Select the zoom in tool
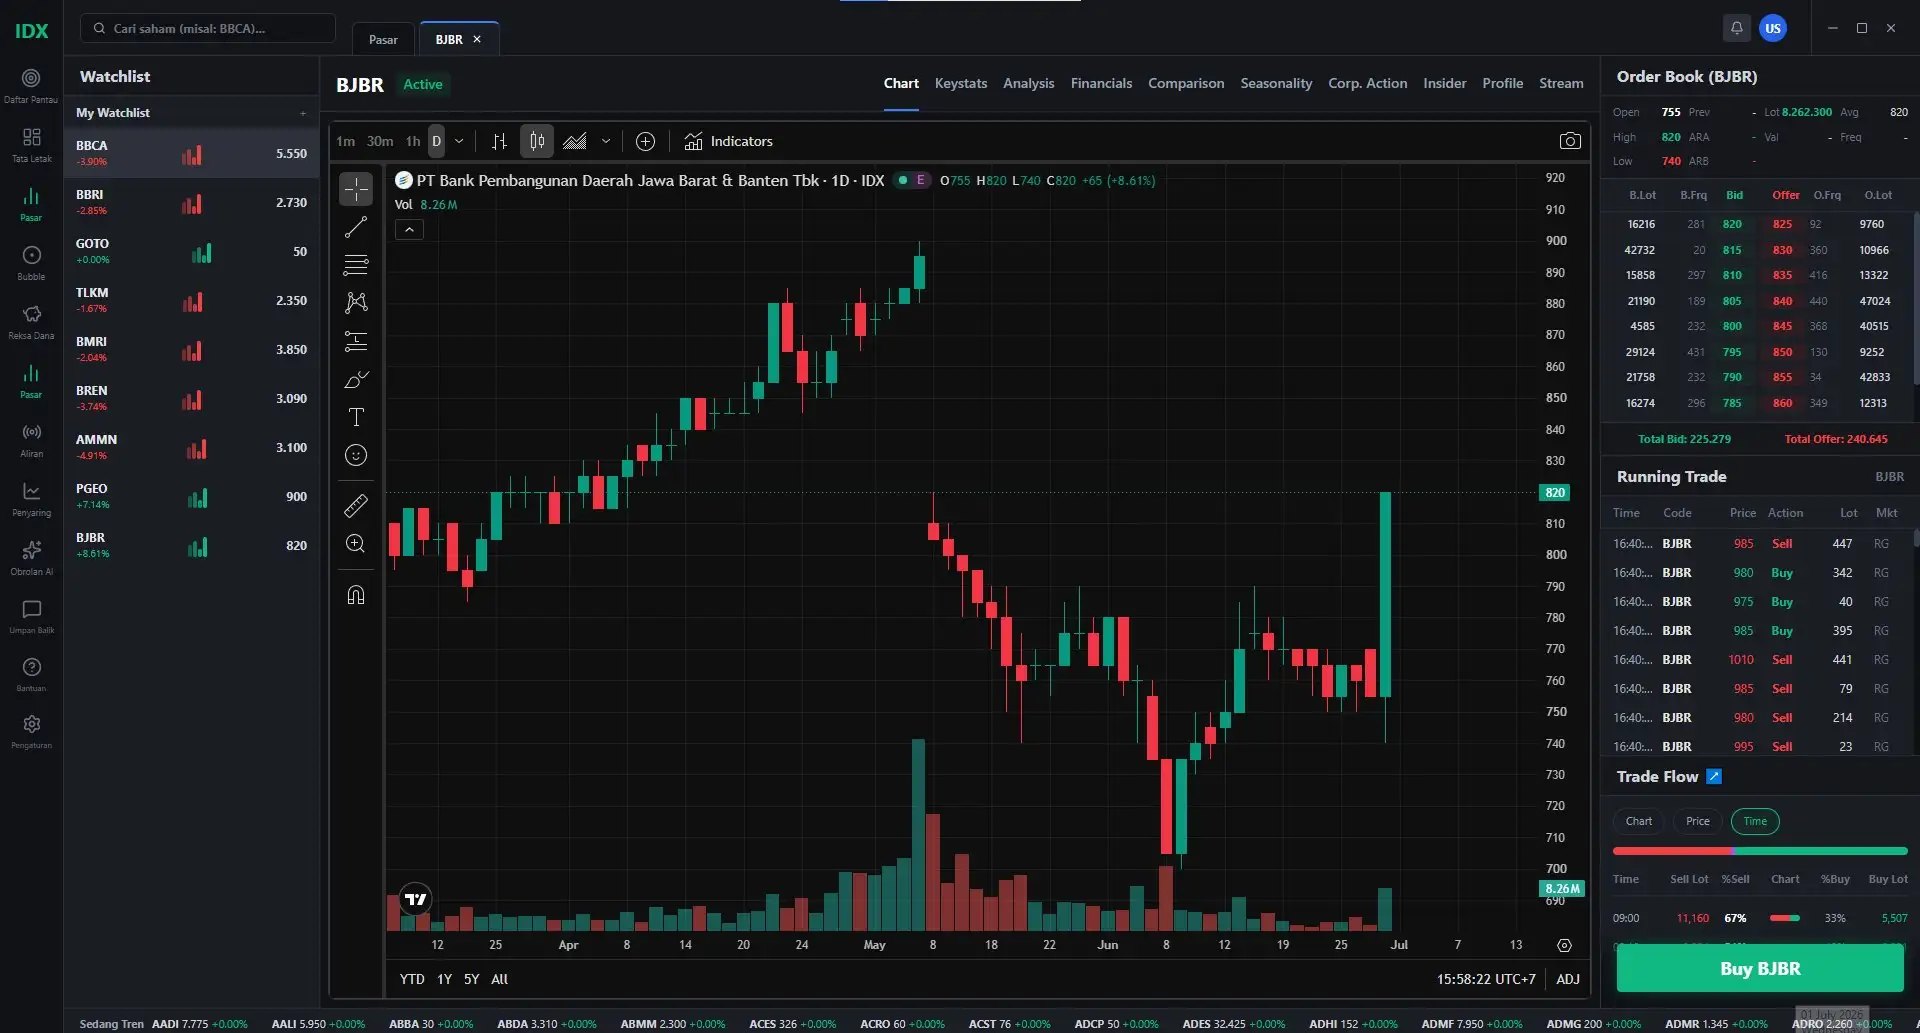Viewport: 1920px width, 1033px height. coord(356,543)
